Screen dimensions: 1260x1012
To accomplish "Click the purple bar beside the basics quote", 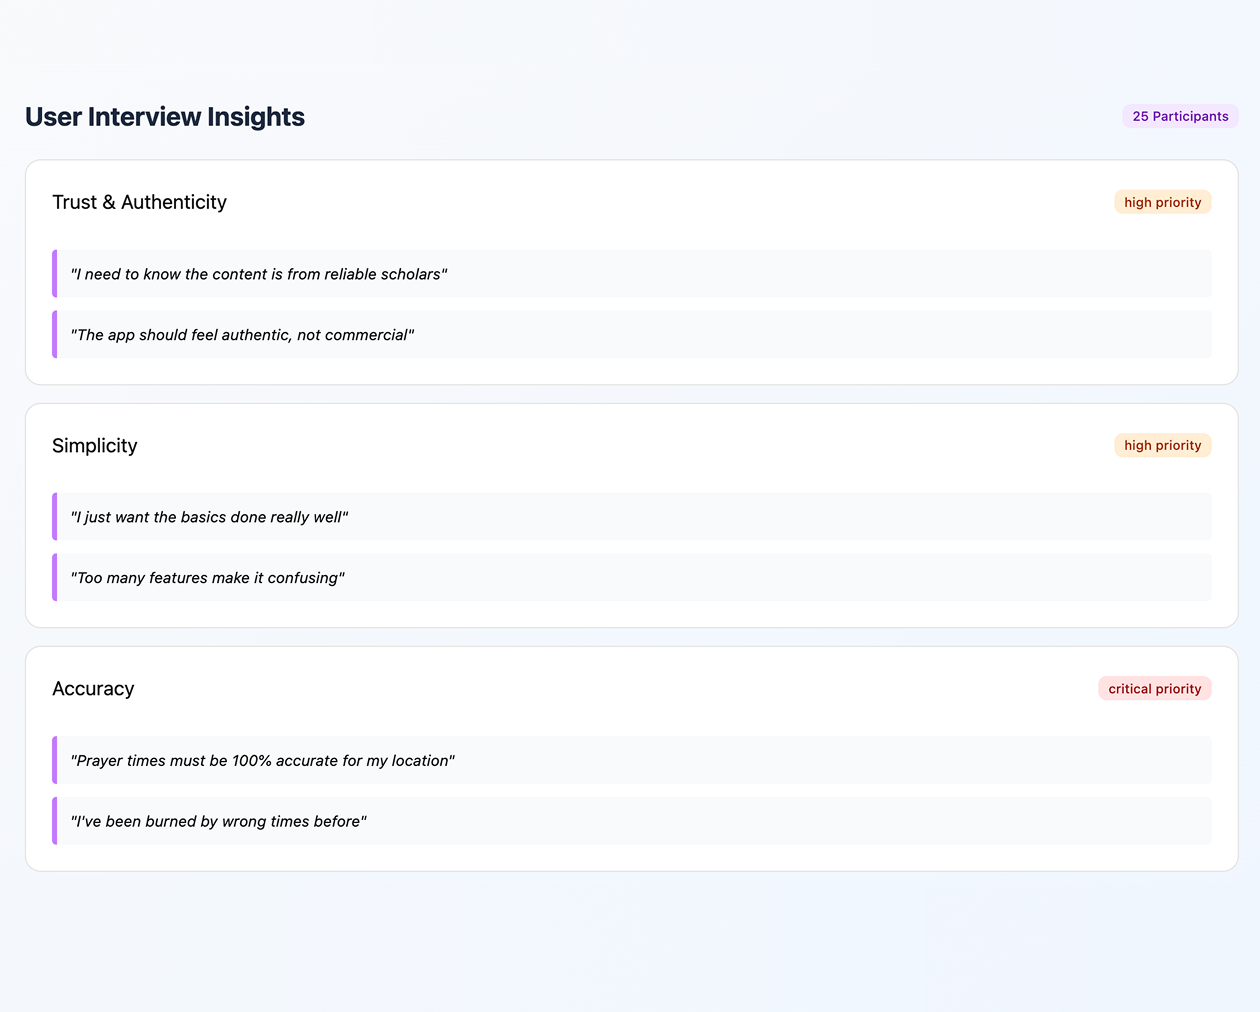I will point(54,517).
